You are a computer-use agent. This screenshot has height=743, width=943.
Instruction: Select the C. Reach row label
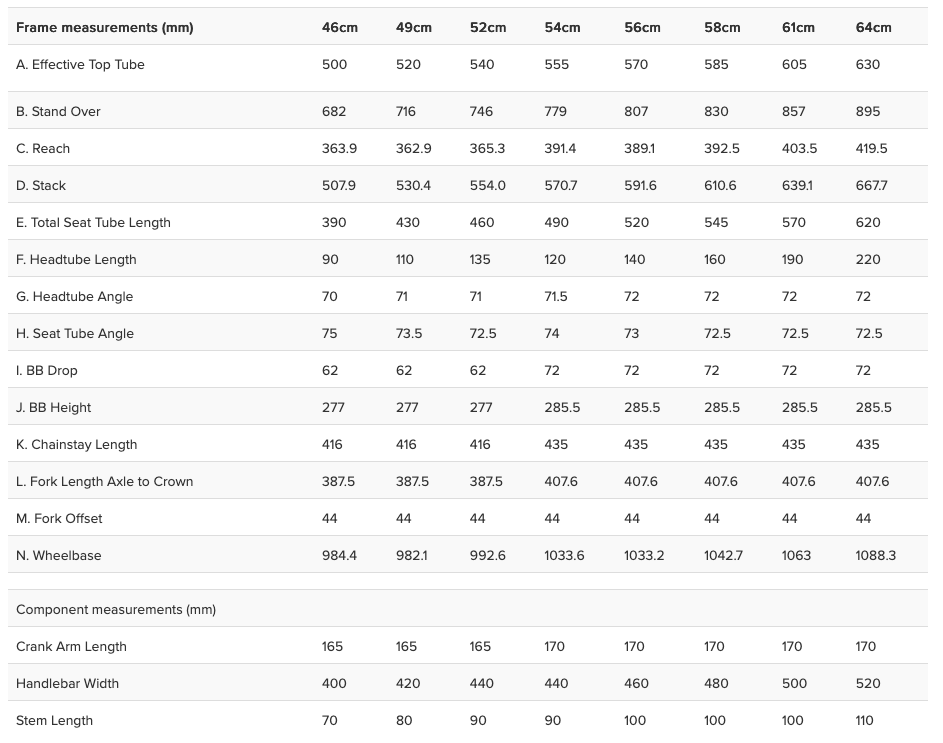point(43,148)
